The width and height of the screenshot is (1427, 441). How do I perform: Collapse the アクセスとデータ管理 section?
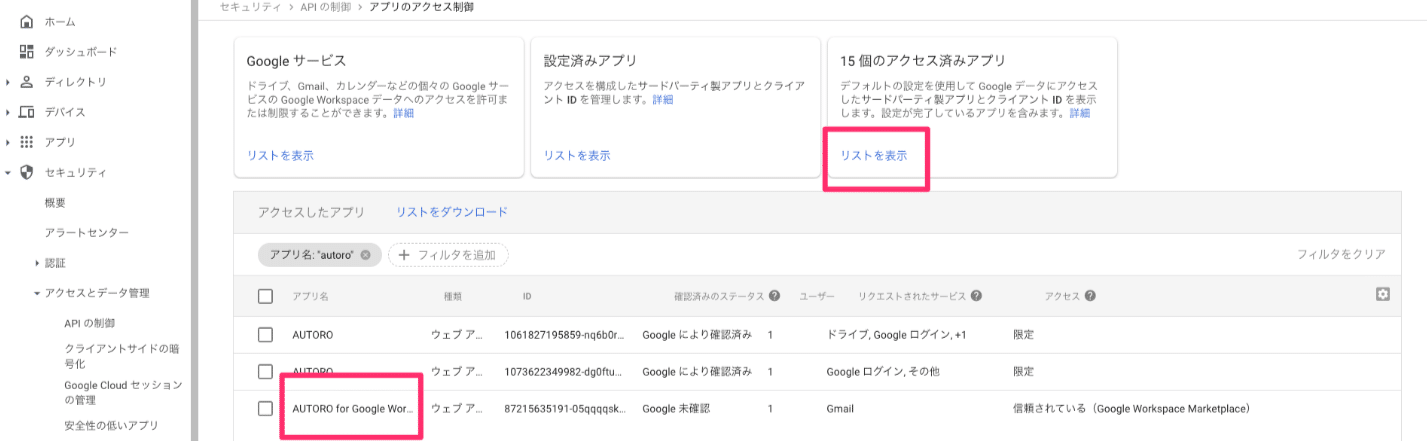click(x=37, y=293)
